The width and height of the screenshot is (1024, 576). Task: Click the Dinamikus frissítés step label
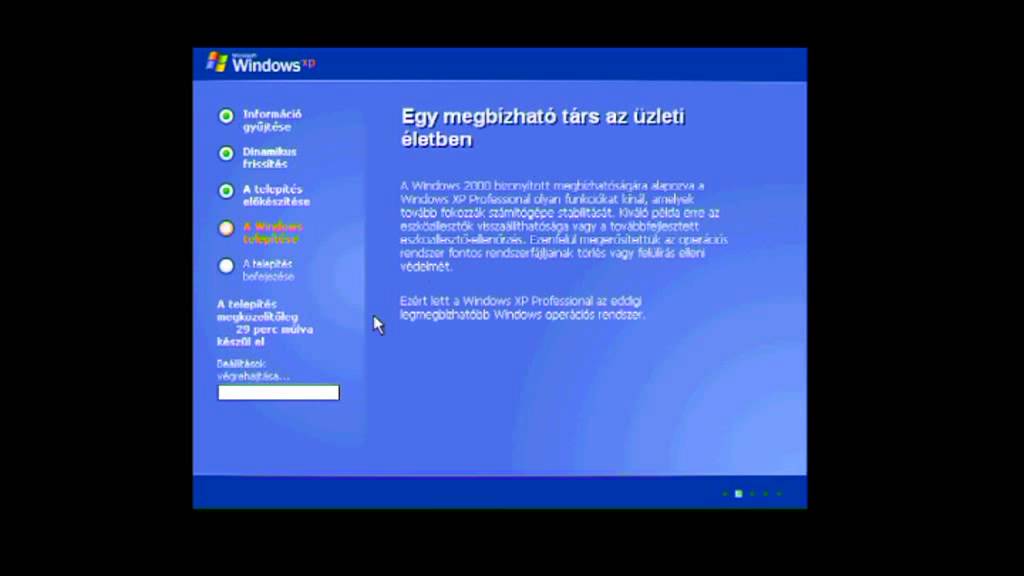click(270, 157)
